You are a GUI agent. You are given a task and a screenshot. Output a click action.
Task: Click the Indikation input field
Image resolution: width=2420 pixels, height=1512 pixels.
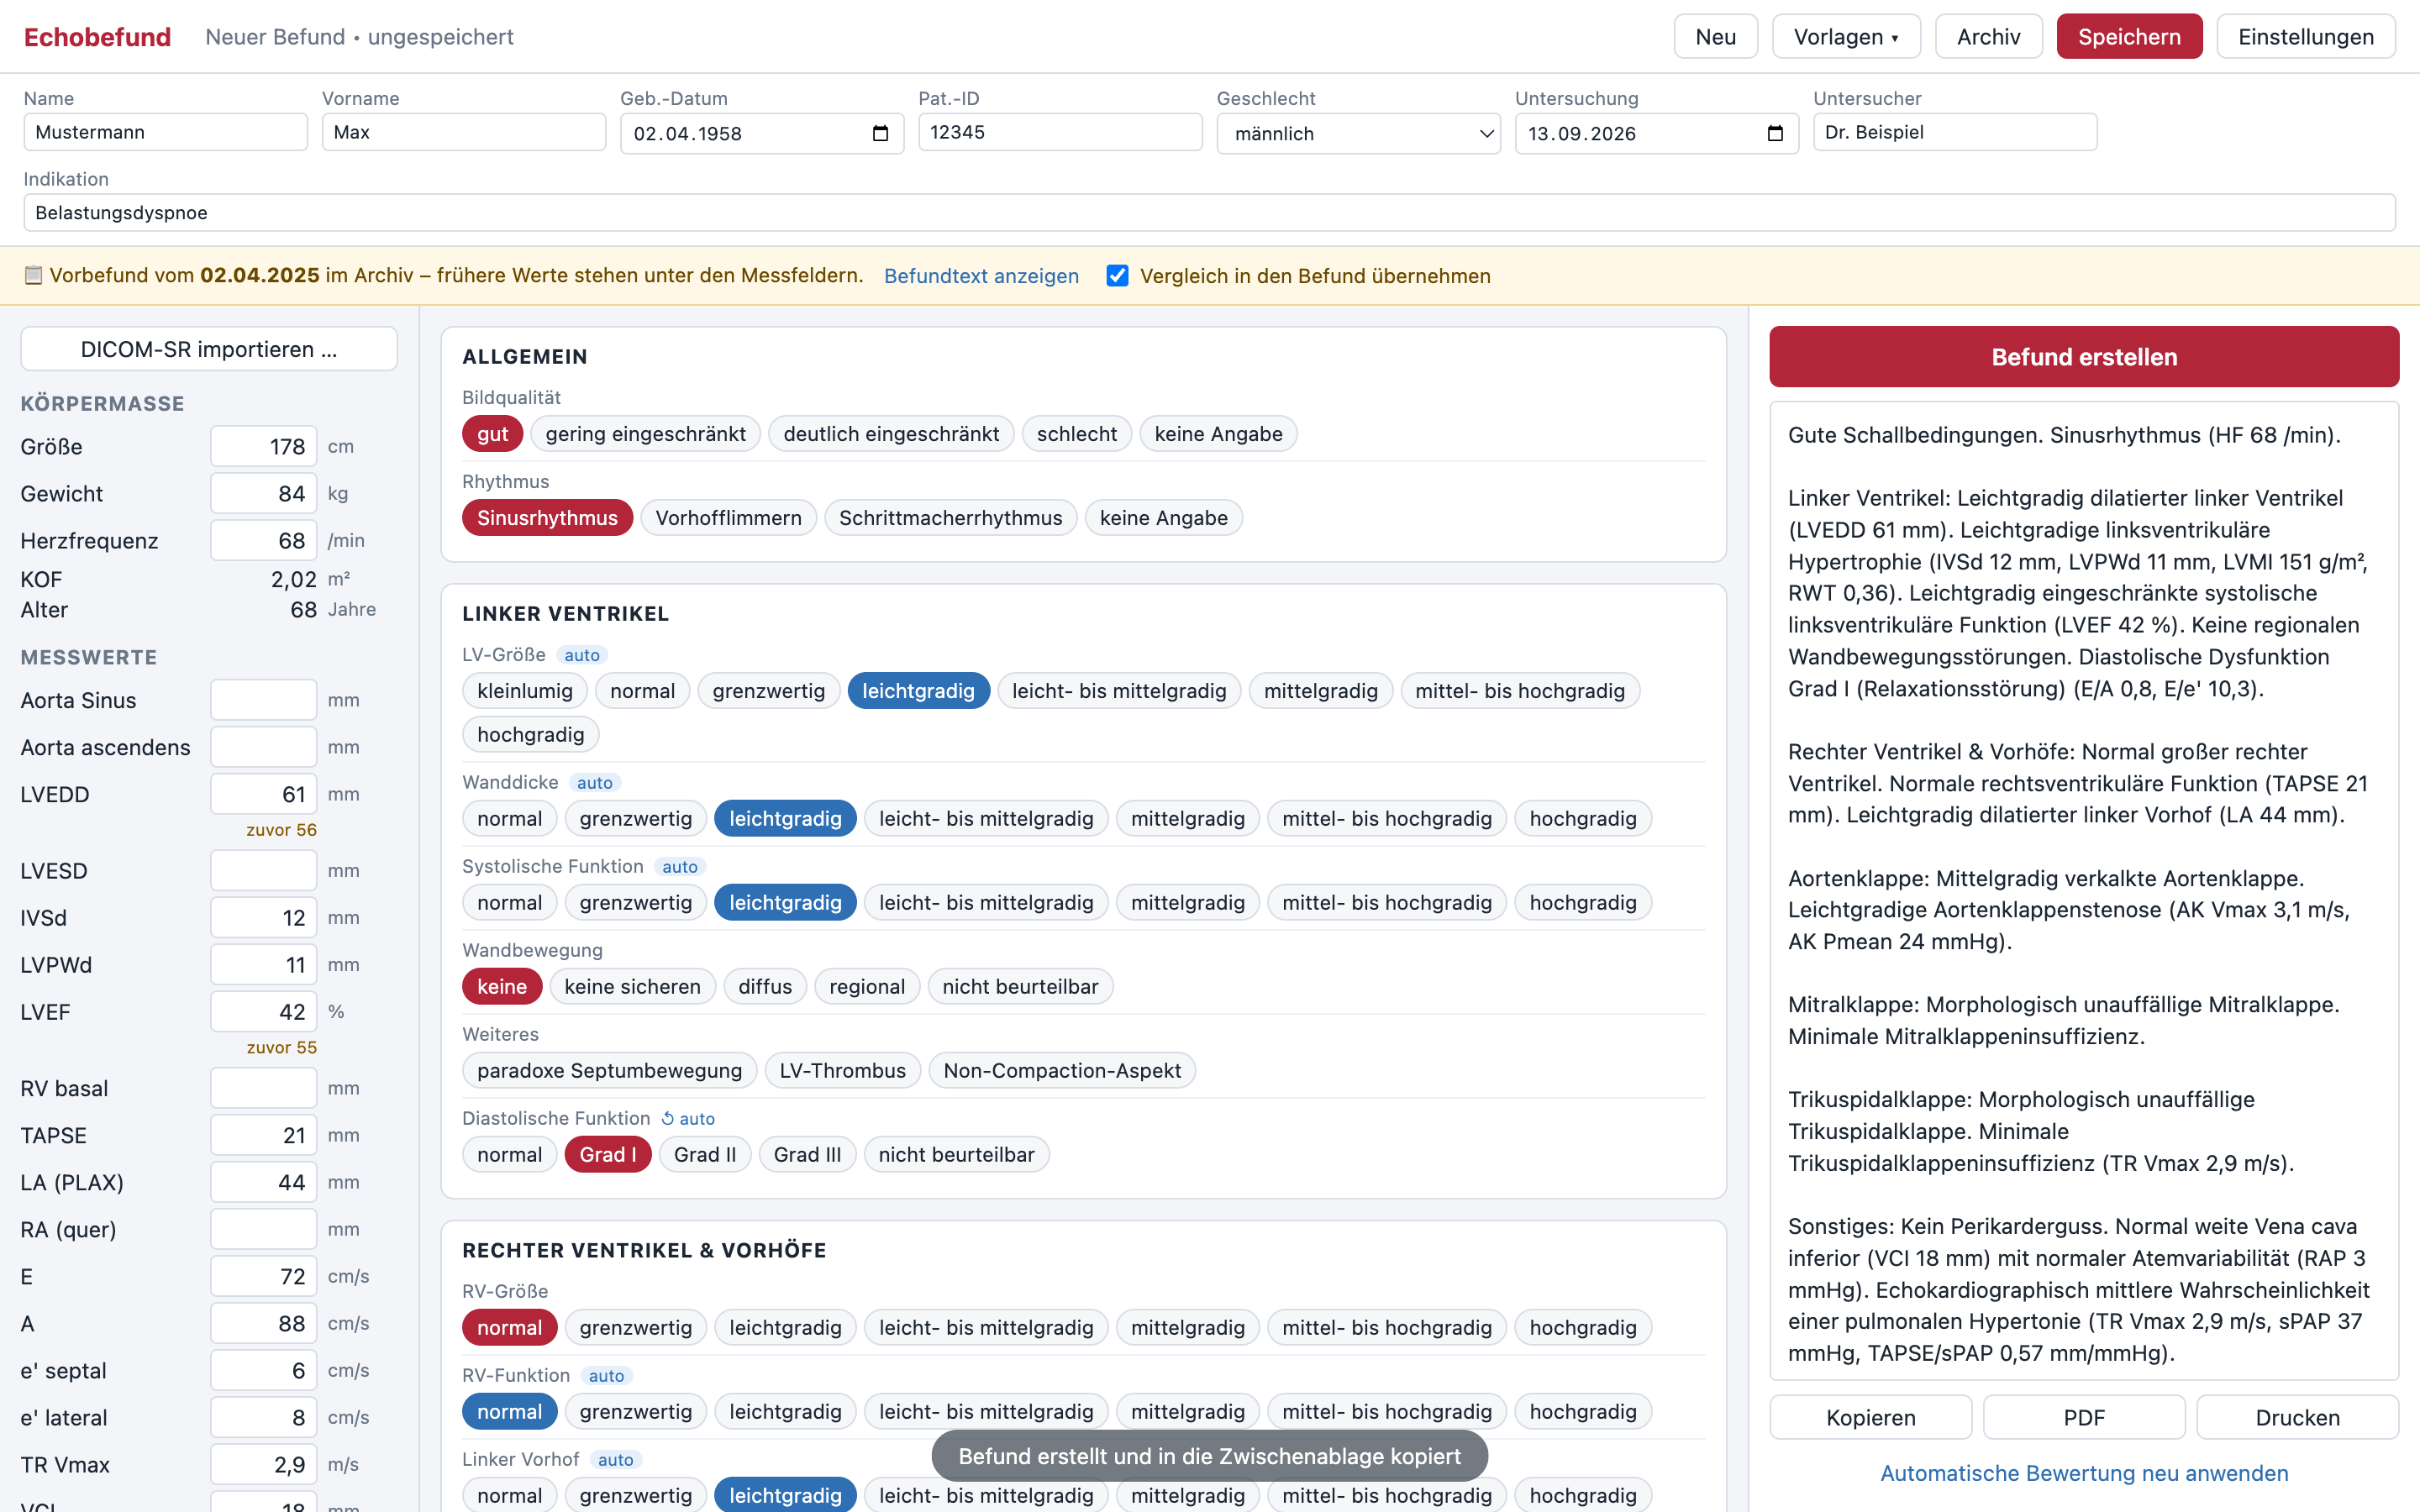[x=1209, y=213]
